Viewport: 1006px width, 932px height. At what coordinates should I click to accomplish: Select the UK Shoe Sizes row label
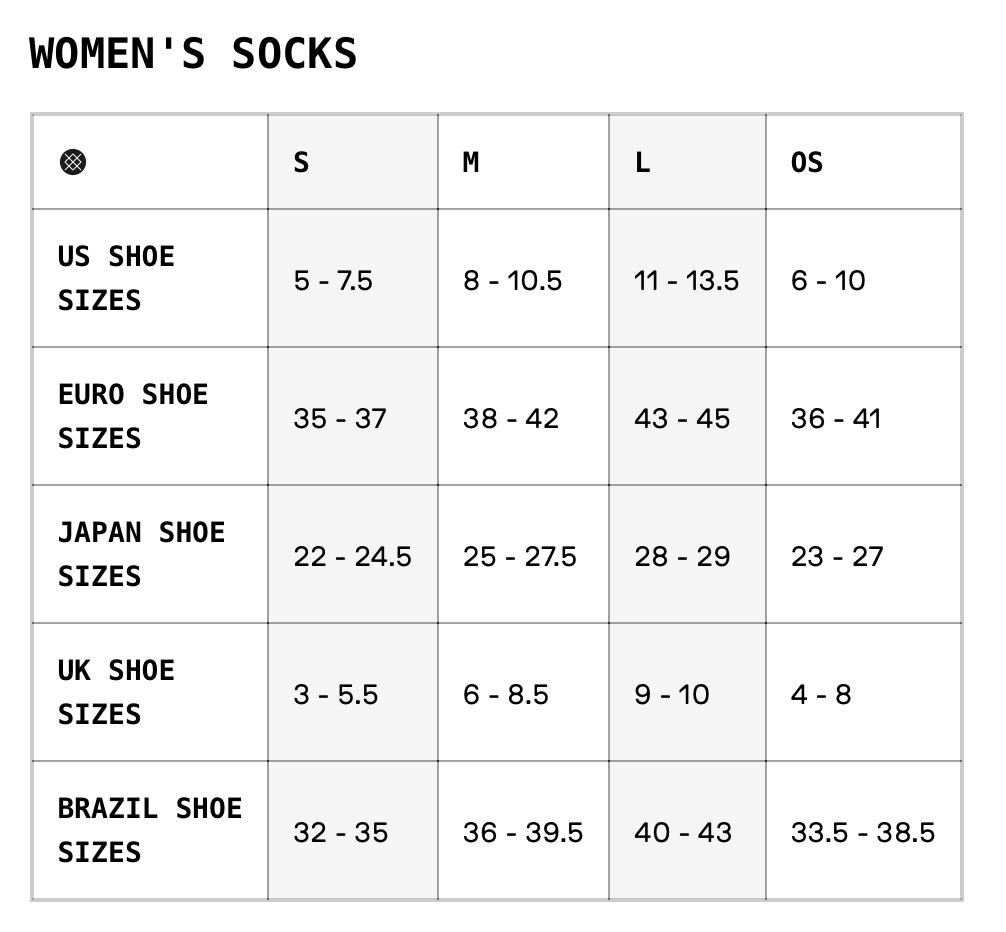(x=116, y=692)
